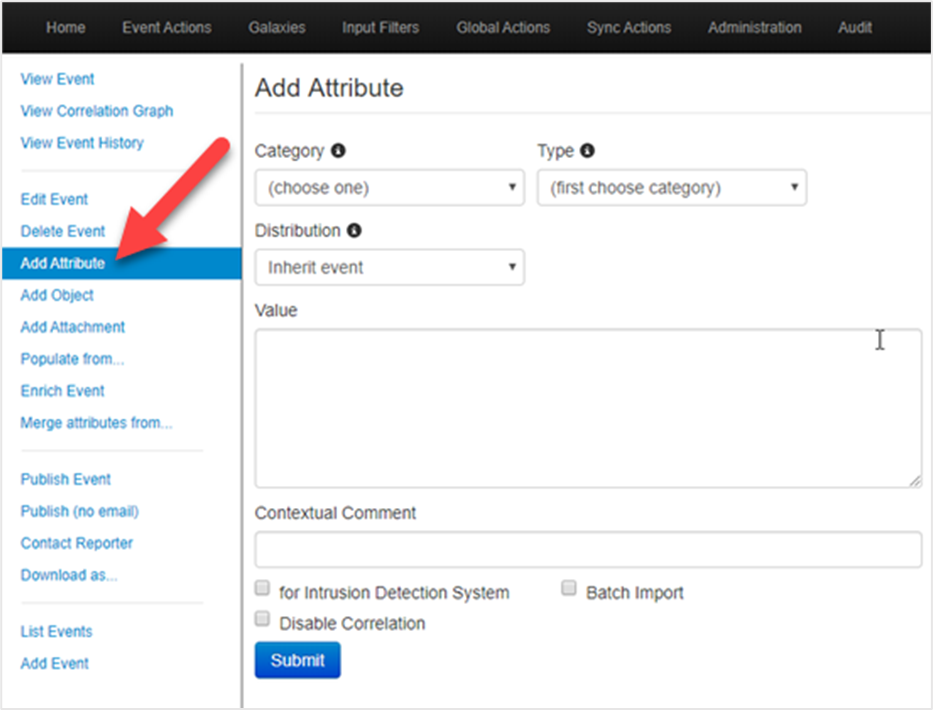
Task: Toggle the Disable Correlation checkbox
Action: point(262,618)
